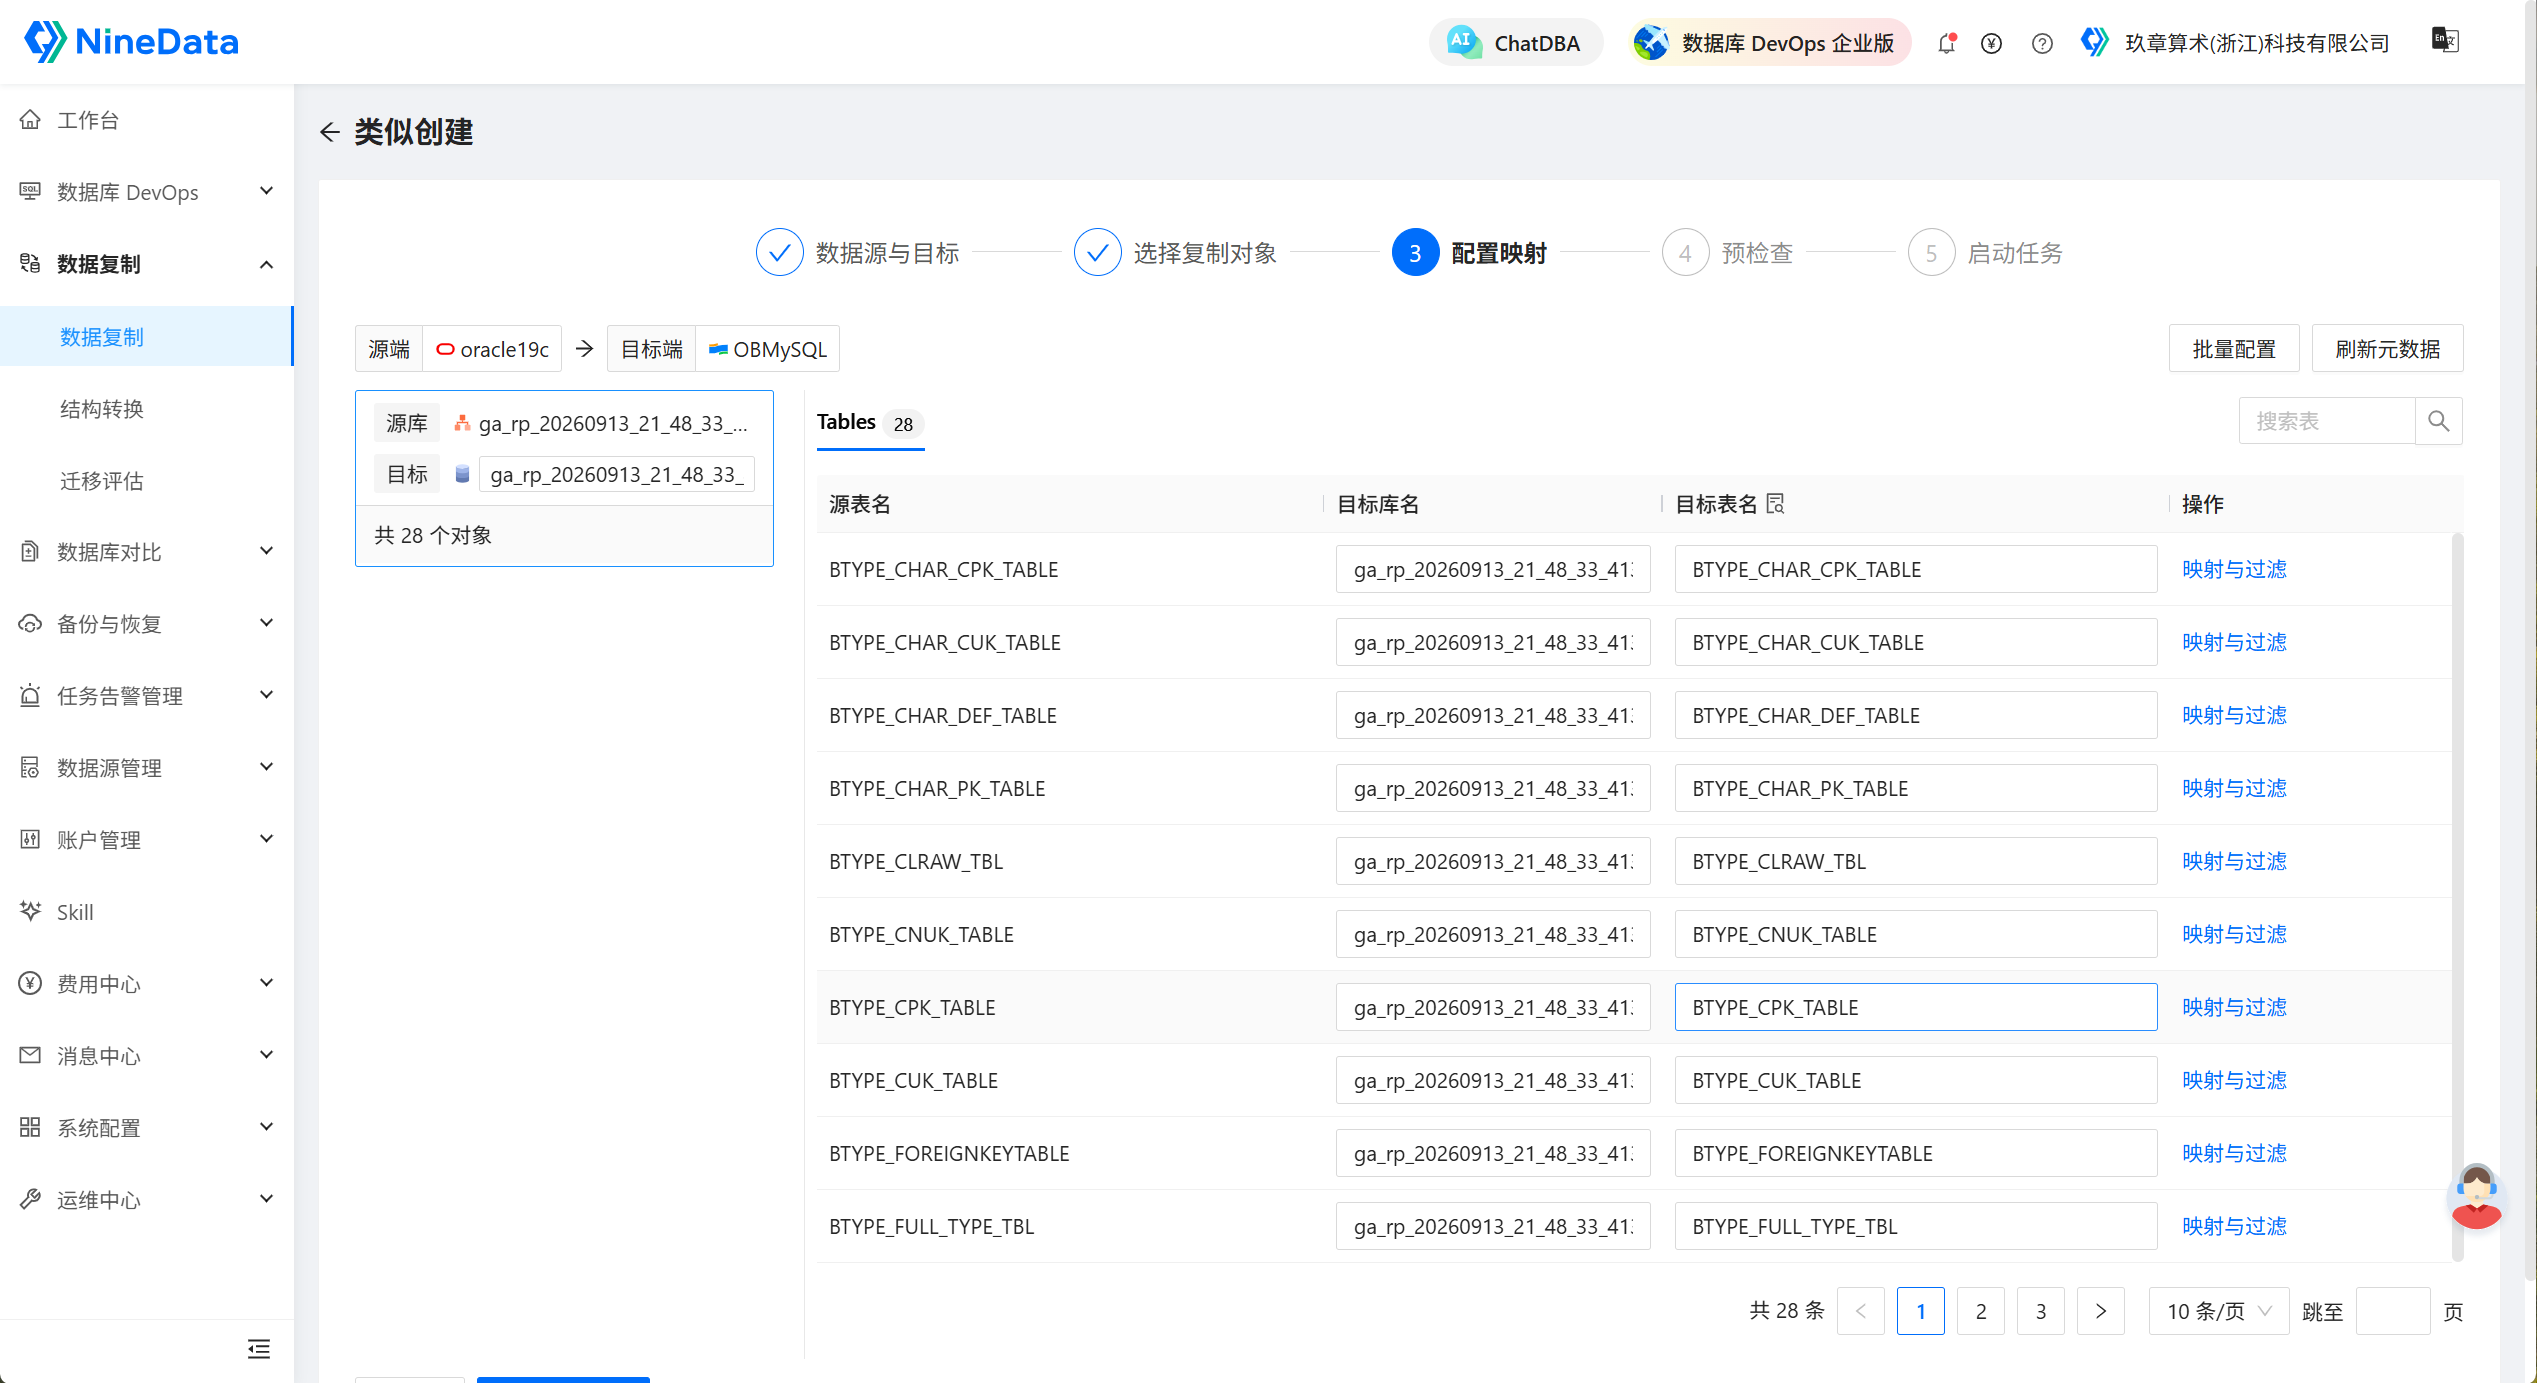Click the back arrow next to 类似创建
The width and height of the screenshot is (2537, 1383).
tap(330, 132)
